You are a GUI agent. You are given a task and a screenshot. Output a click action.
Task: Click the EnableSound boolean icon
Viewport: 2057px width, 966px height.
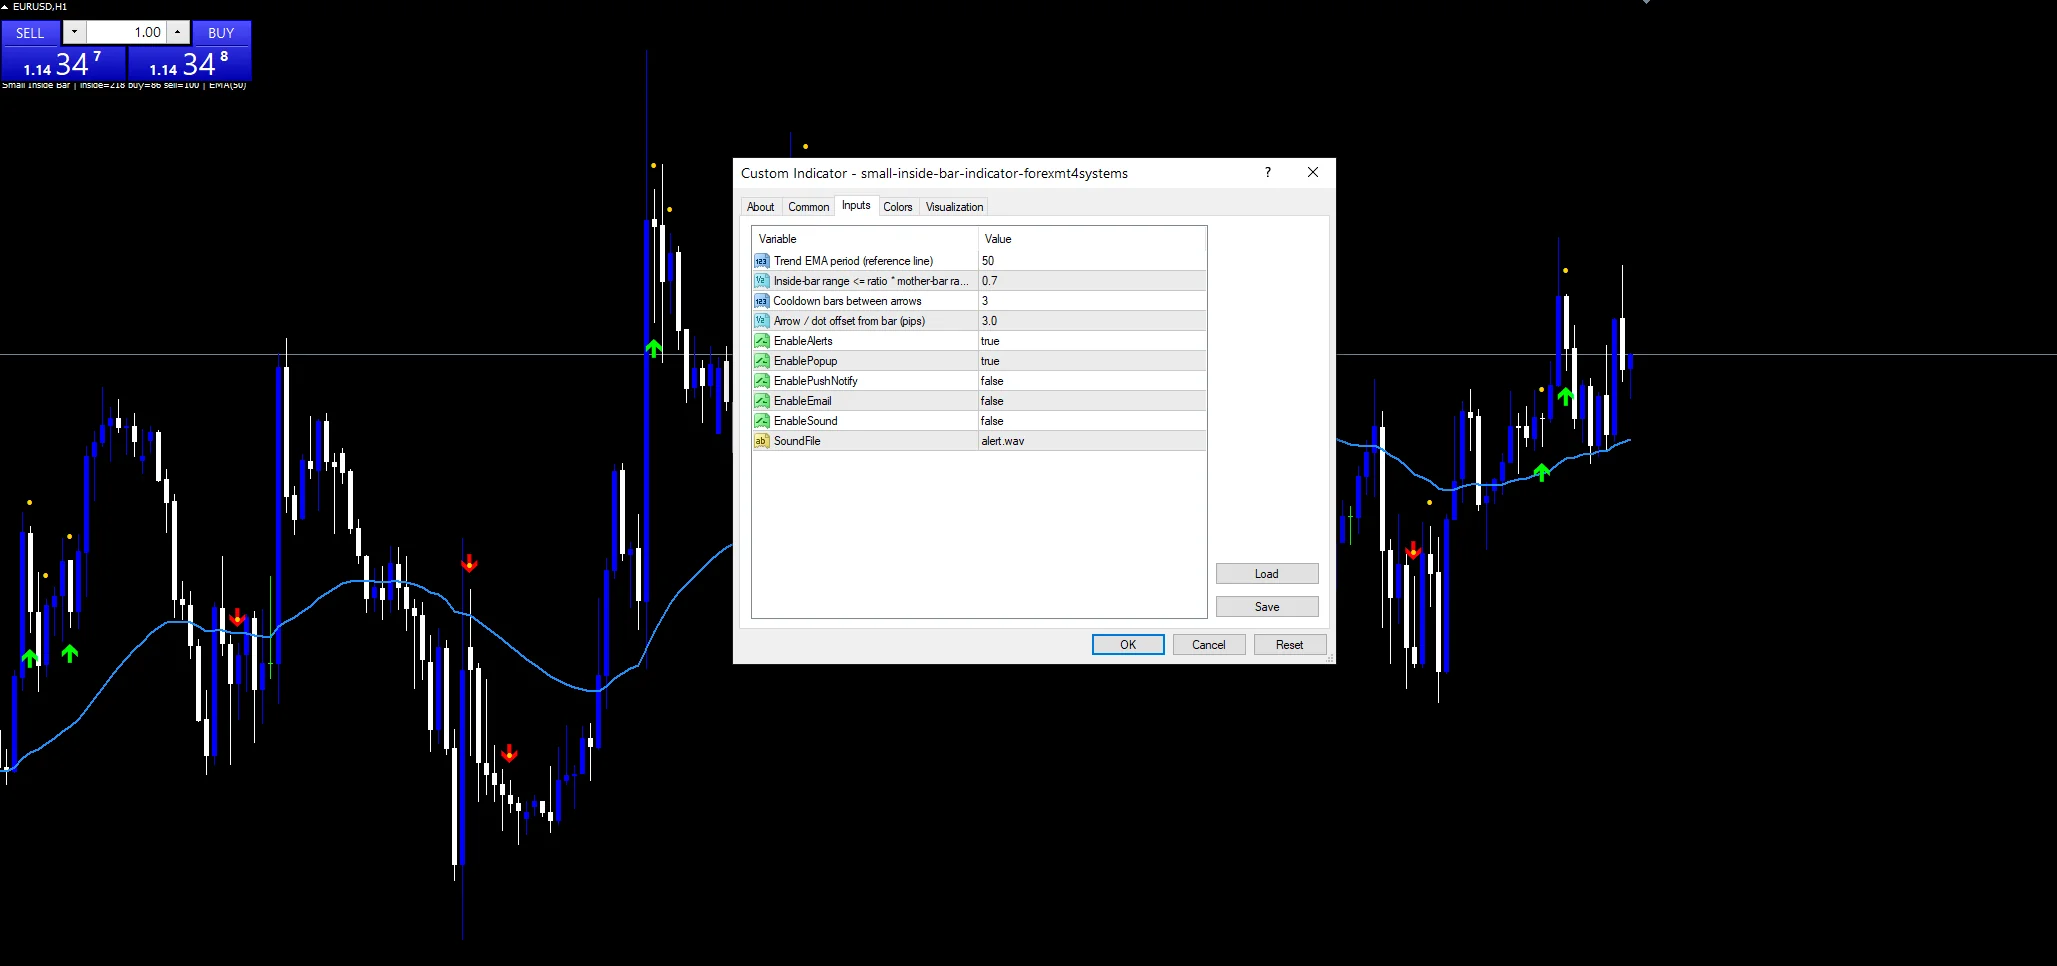point(761,421)
